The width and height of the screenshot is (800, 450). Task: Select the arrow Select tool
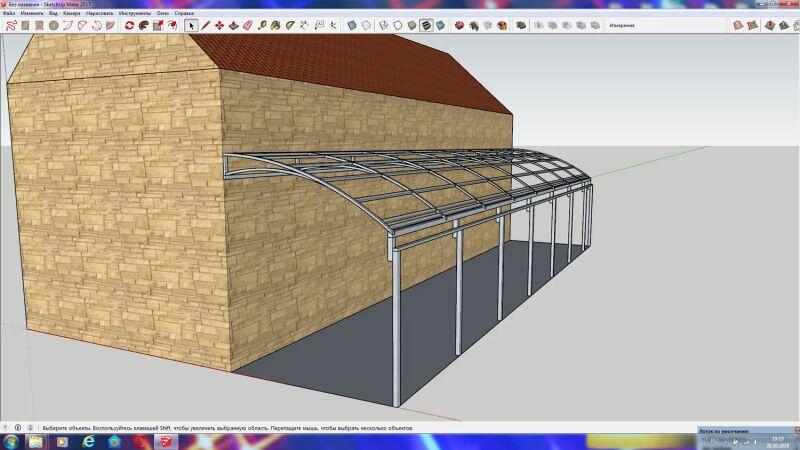pos(192,25)
